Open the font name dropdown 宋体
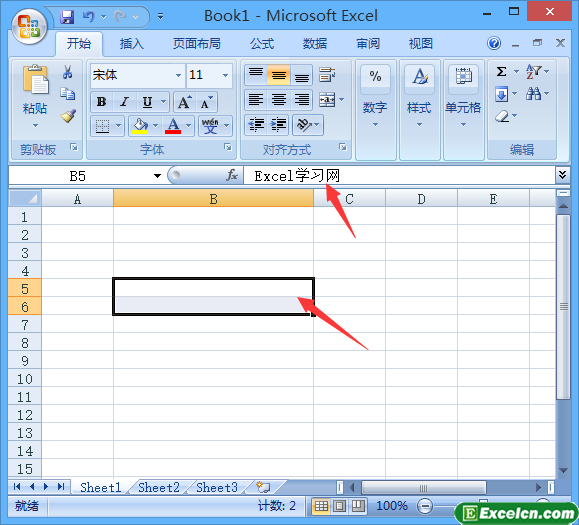This screenshot has height=525, width=579. coord(179,75)
